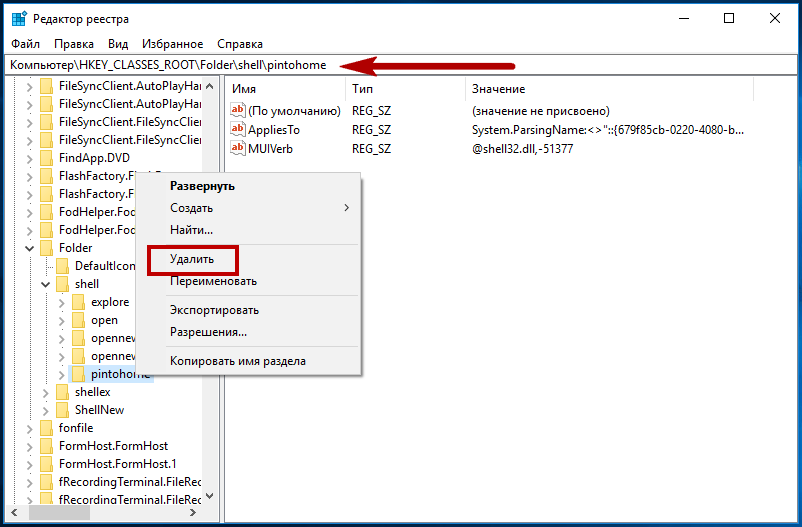Click the @shell32.dll,-51377 data value
802x527 pixels.
pos(522,149)
